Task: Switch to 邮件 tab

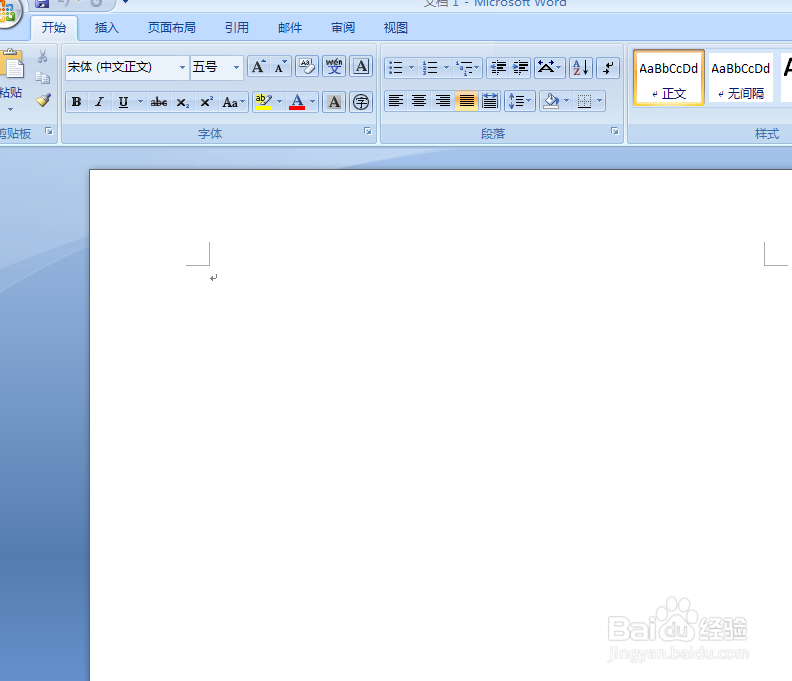Action: pyautogui.click(x=290, y=28)
